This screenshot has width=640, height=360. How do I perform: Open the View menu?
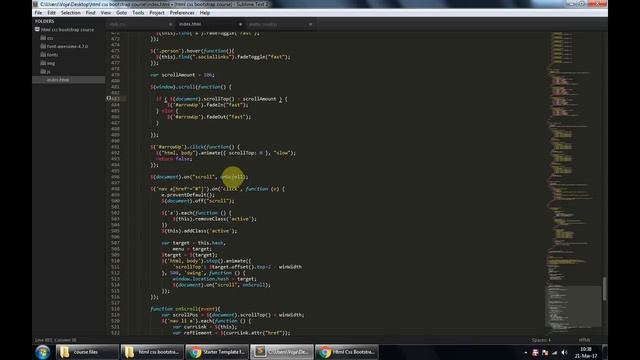(x=105, y=13)
